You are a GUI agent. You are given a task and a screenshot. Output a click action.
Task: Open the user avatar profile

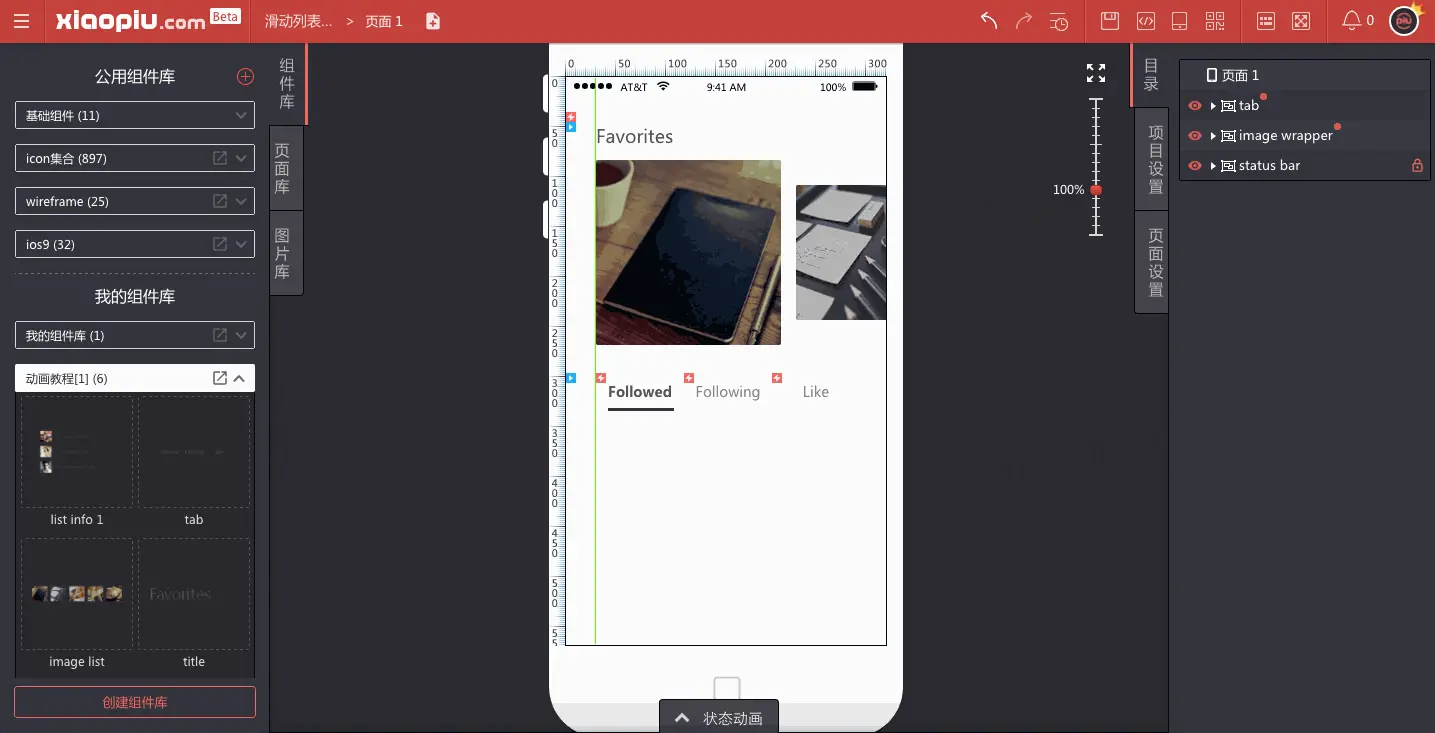(1405, 20)
